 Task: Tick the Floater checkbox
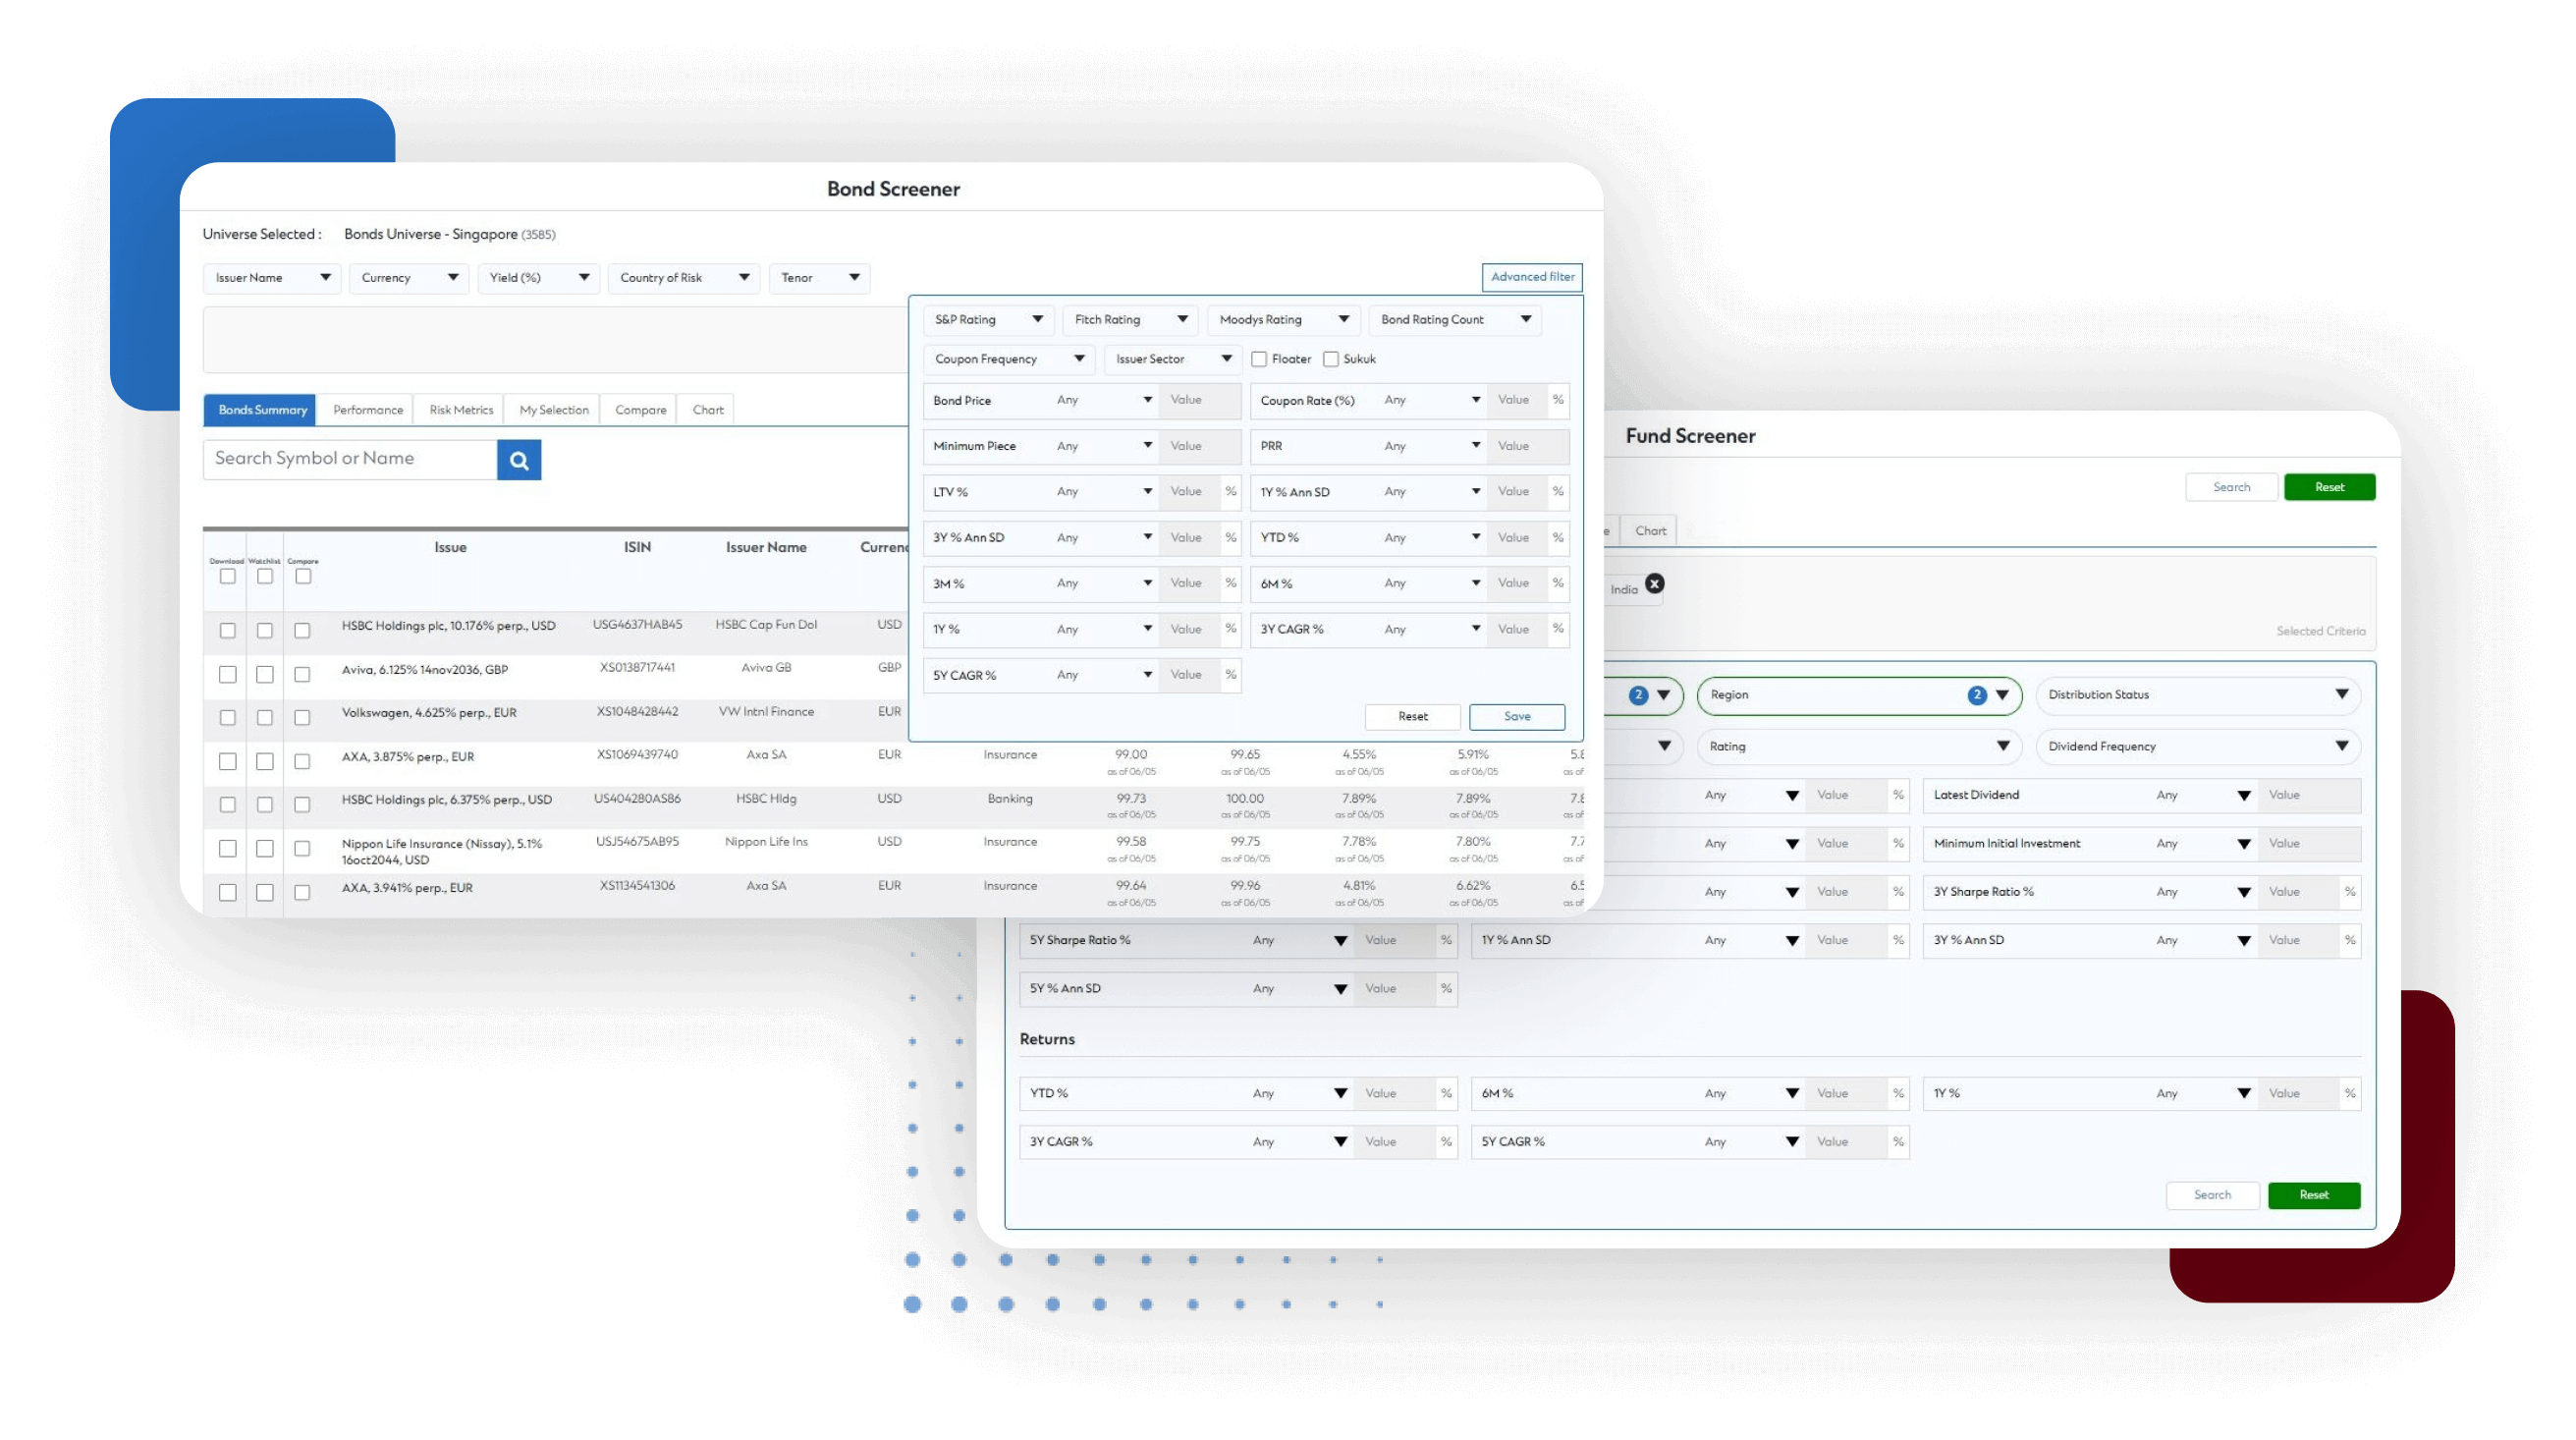[1259, 359]
